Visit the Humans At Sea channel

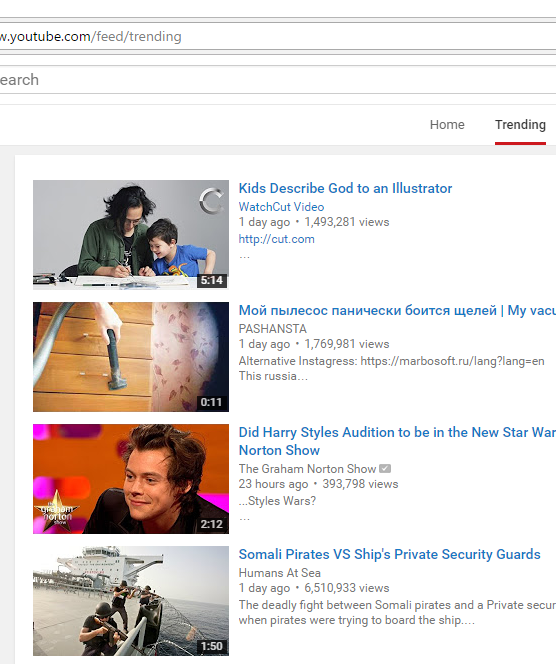click(x=279, y=573)
